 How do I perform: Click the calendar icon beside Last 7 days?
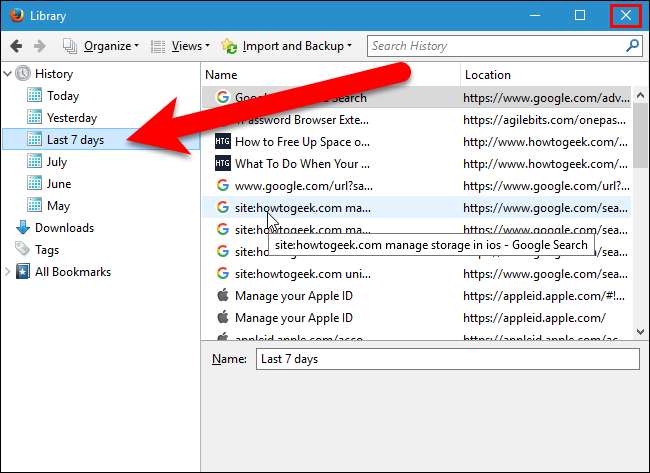tap(34, 139)
